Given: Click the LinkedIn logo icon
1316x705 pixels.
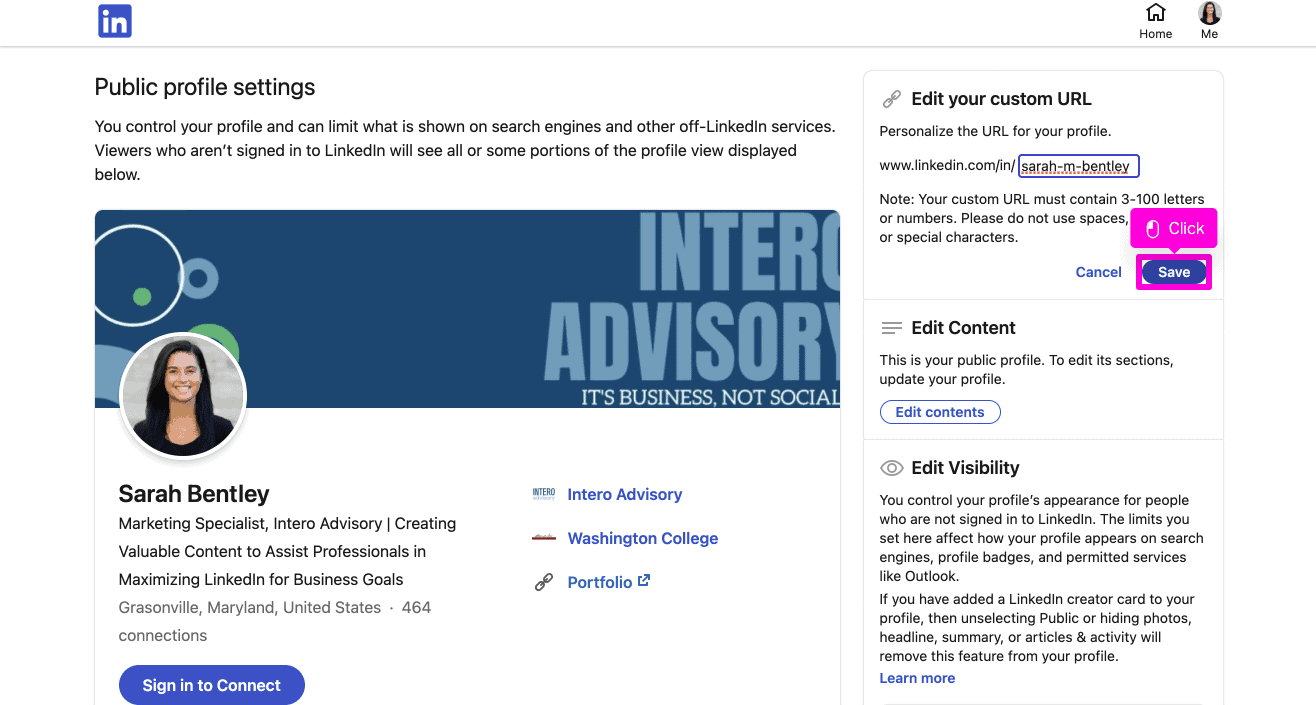Looking at the screenshot, I should 115,21.
